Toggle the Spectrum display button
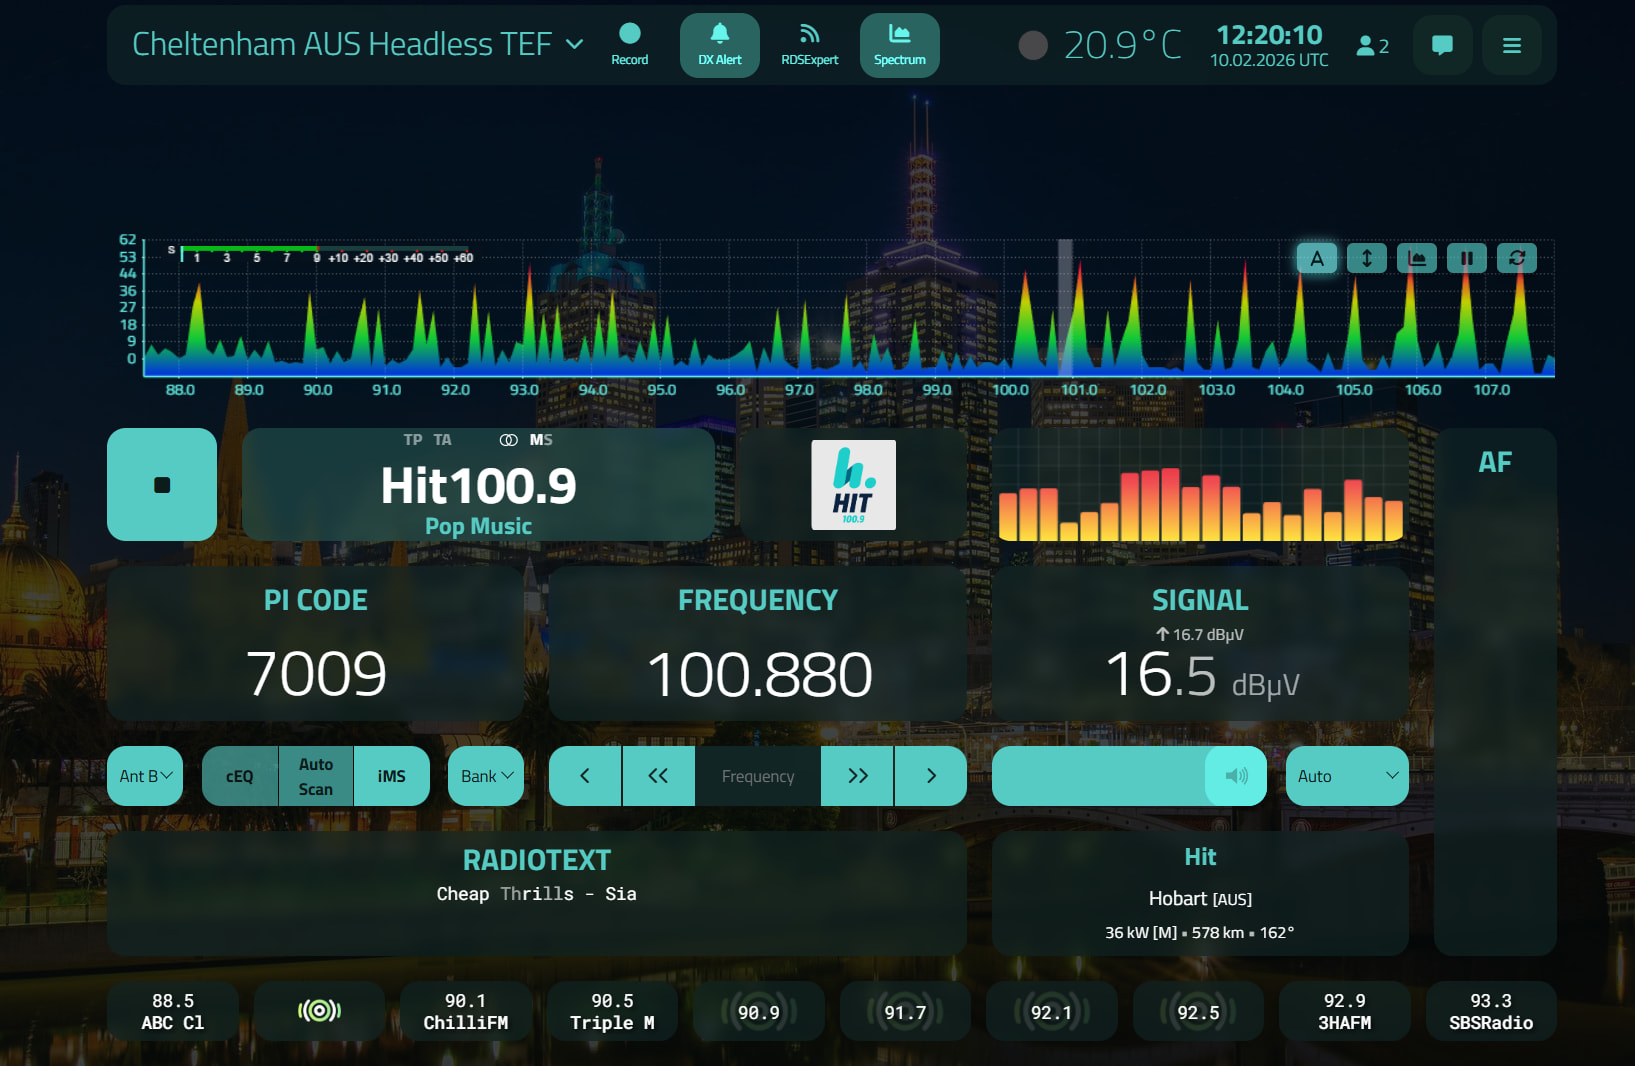 (899, 45)
